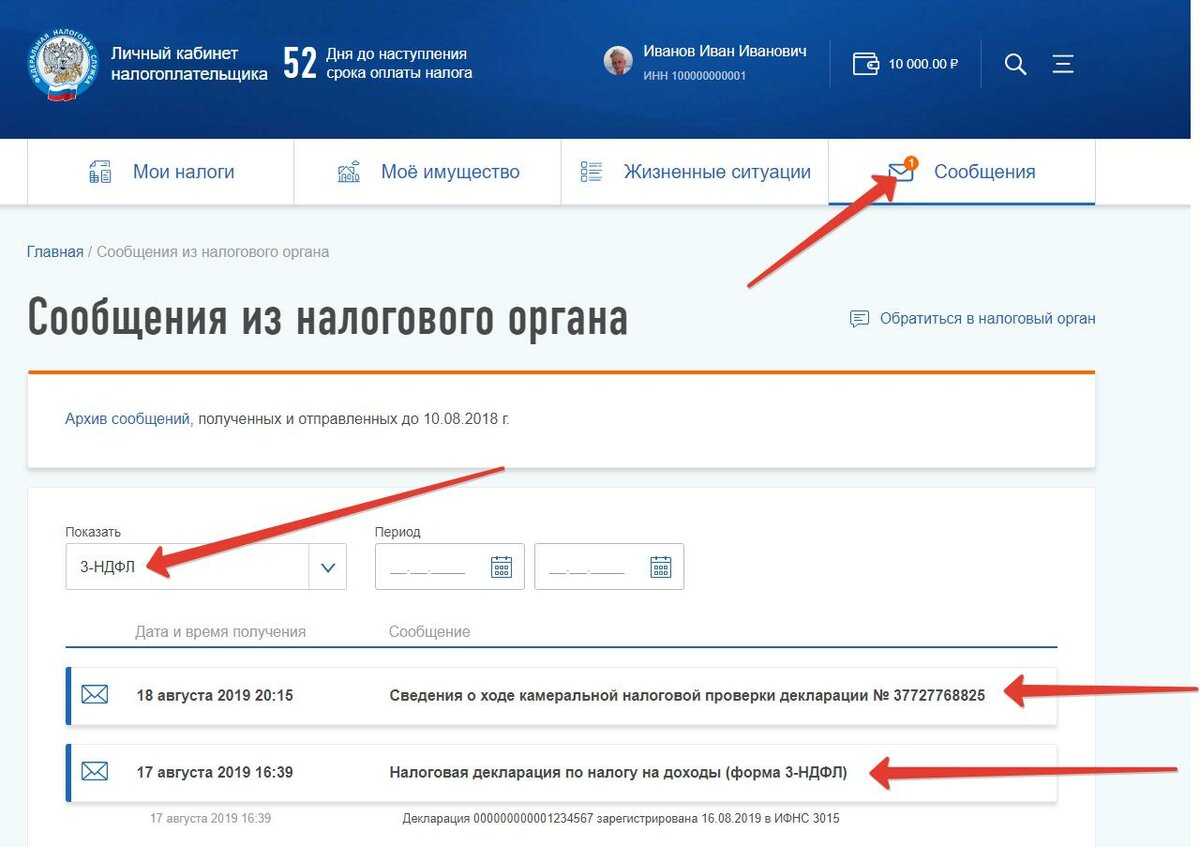1200x847 pixels.
Task: Click the user avatar photo
Action: 618,61
